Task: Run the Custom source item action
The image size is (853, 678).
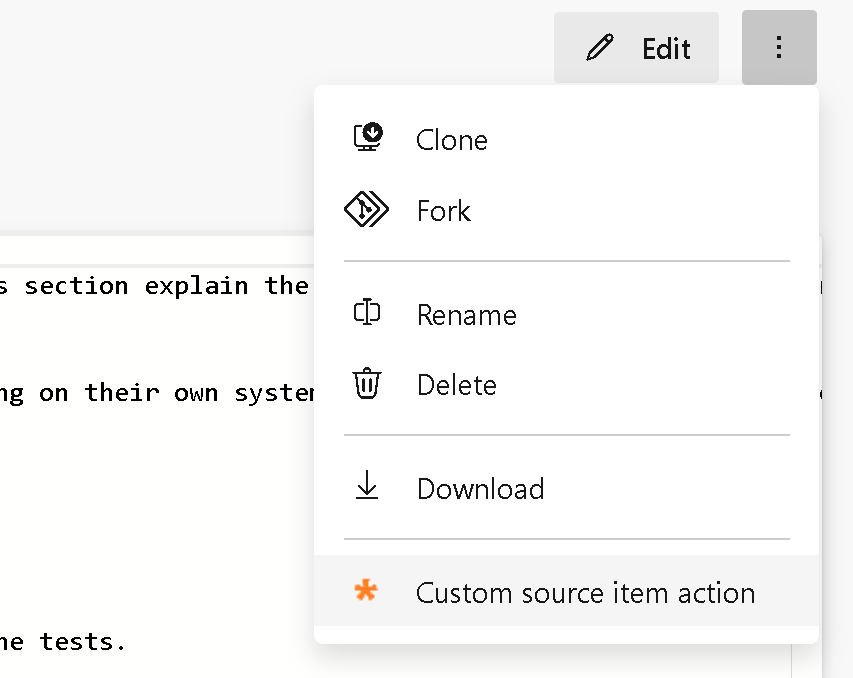Action: tap(585, 592)
